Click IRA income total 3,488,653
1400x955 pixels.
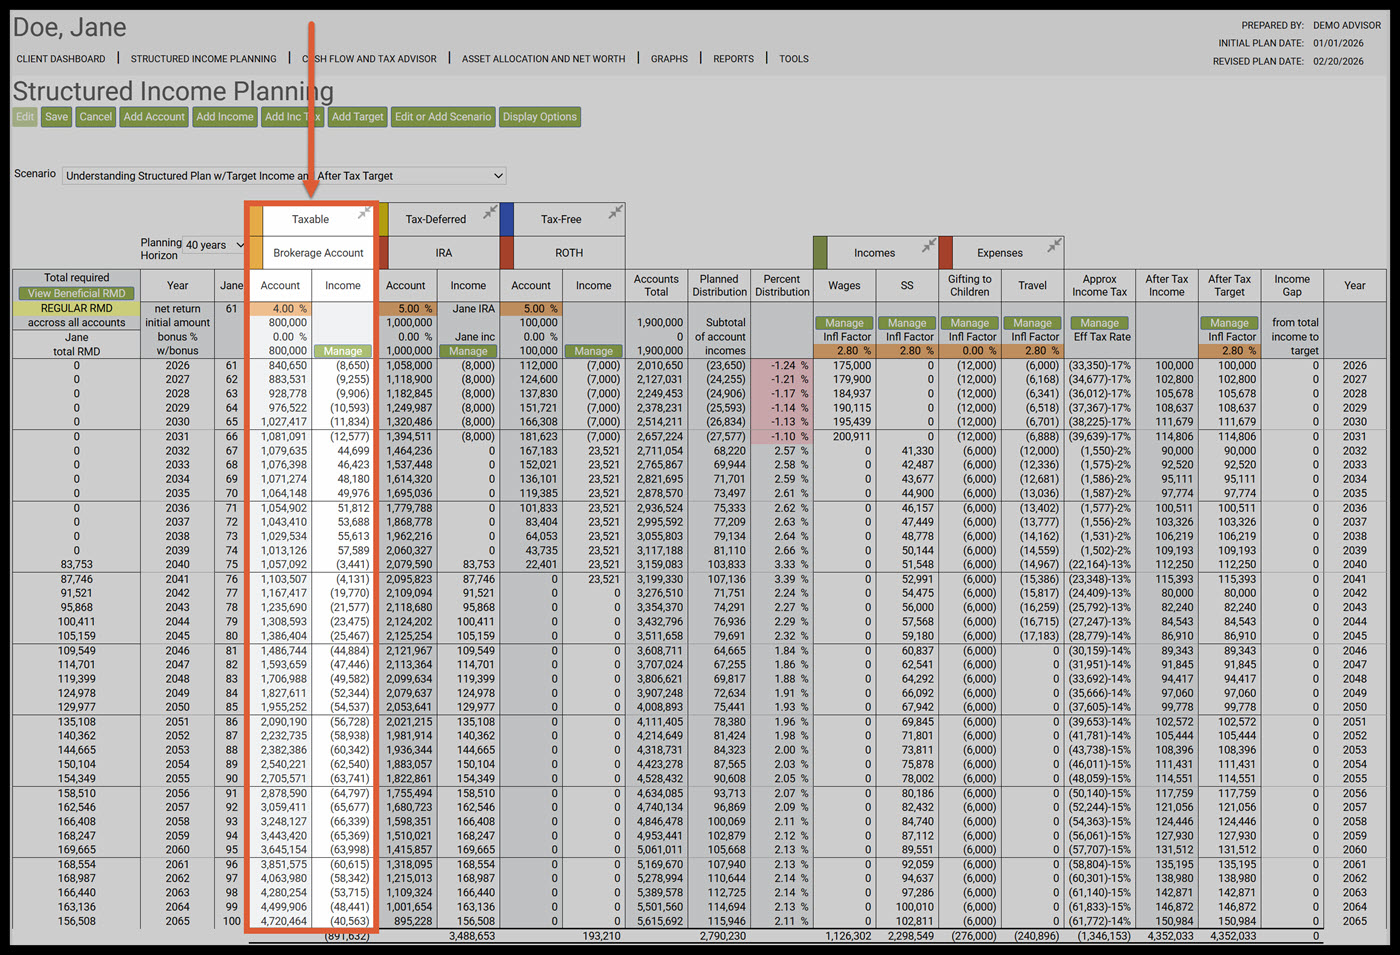pos(472,936)
